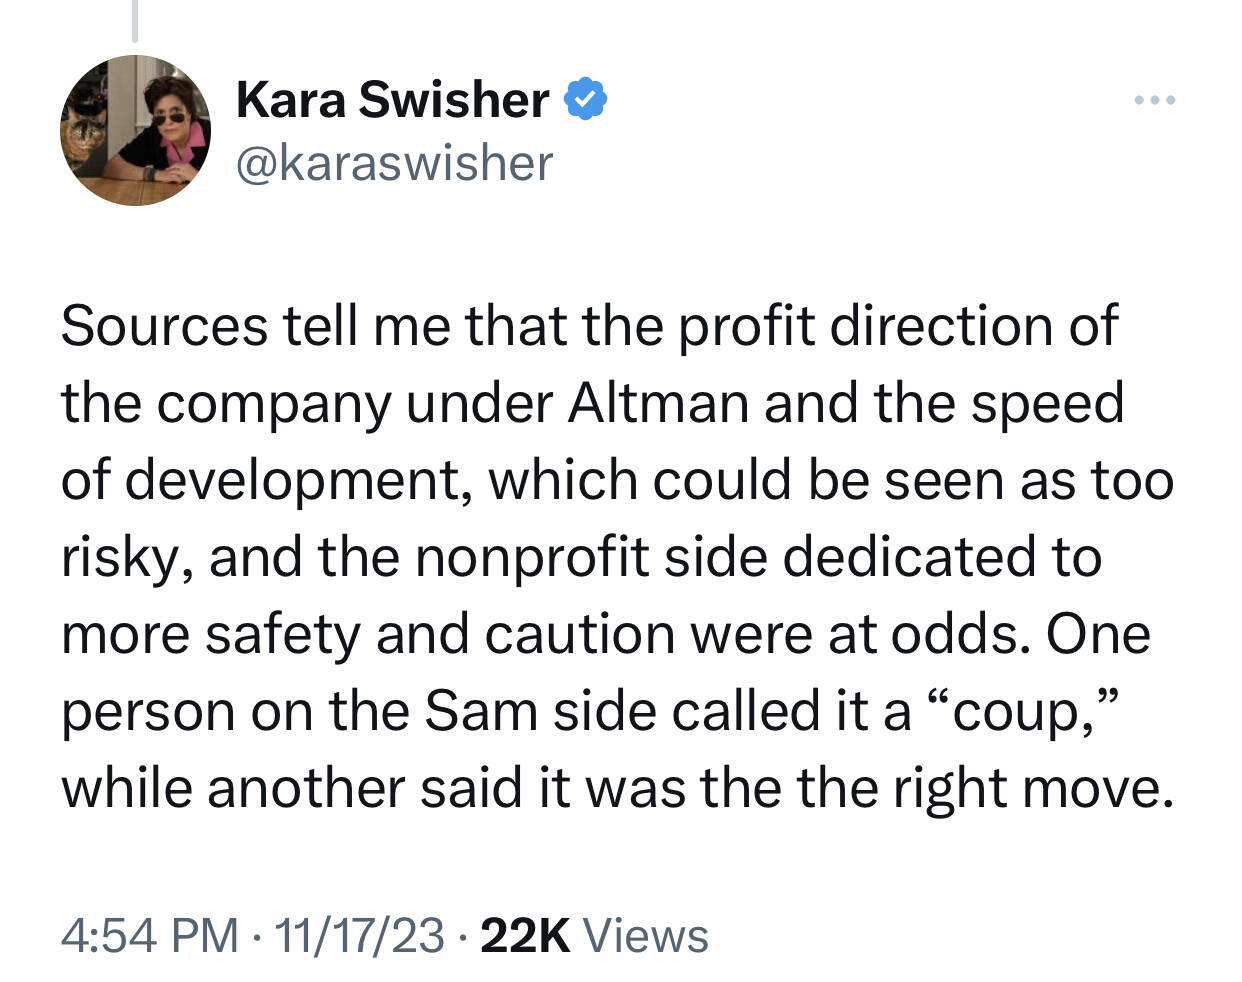The width and height of the screenshot is (1242, 982).
Task: Click the phrase "right move" ending the tweet
Action: click(1032, 789)
